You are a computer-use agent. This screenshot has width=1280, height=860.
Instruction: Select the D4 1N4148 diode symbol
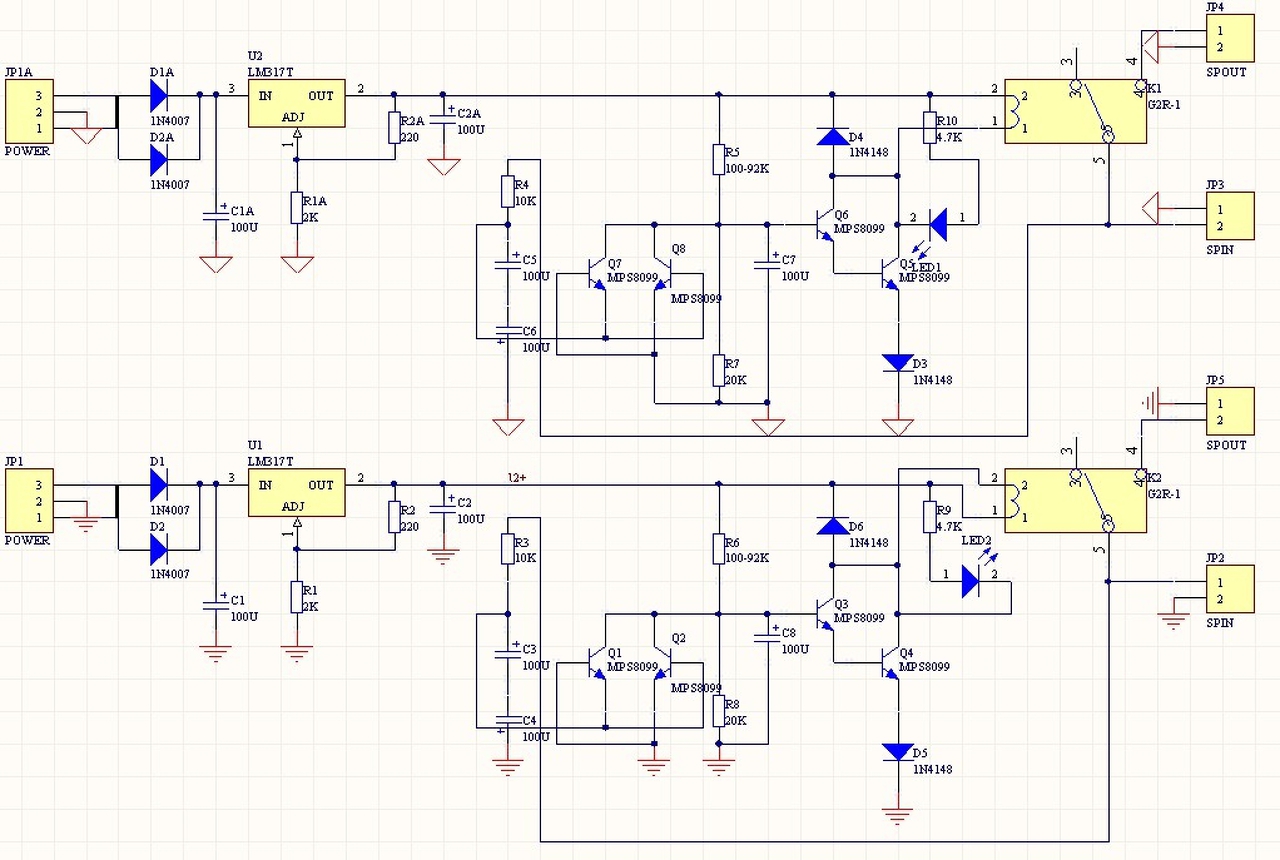tap(832, 136)
